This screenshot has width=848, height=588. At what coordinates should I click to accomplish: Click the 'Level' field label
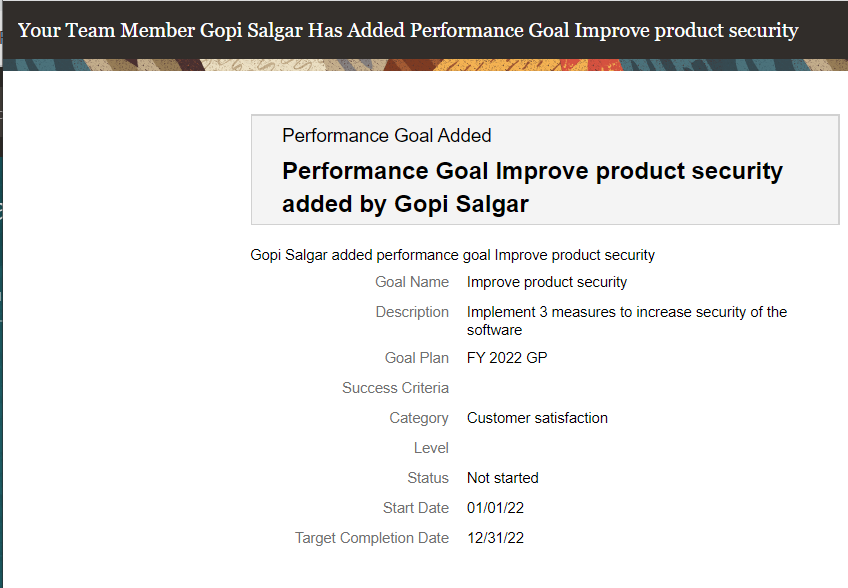click(x=431, y=448)
